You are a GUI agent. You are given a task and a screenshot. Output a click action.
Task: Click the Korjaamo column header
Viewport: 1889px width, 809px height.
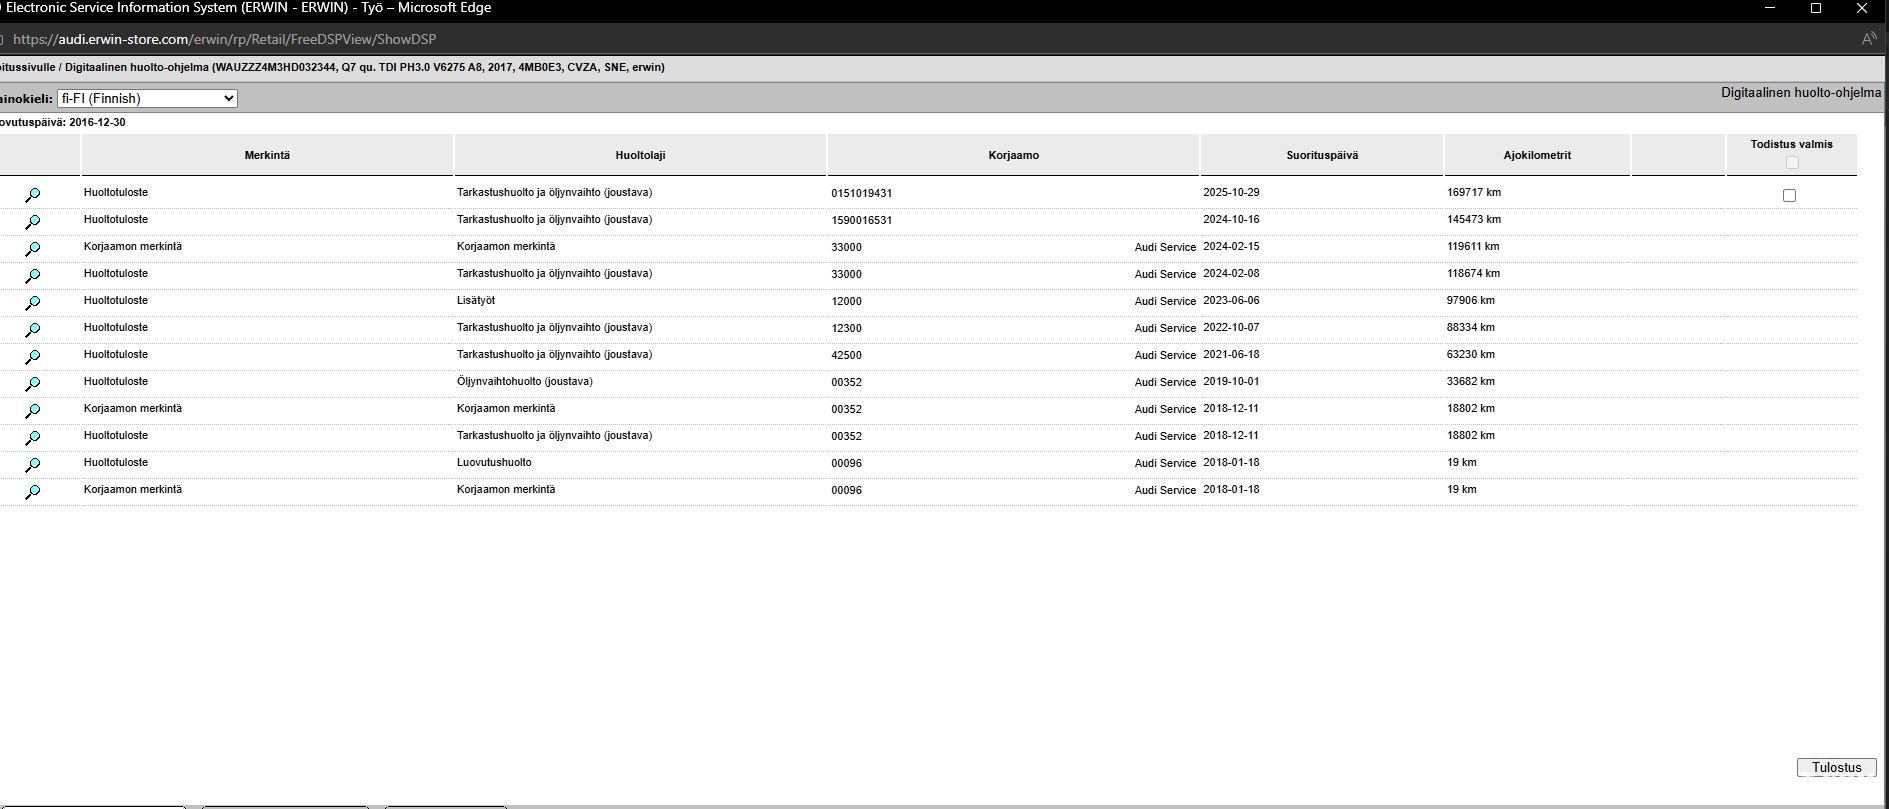[1013, 155]
